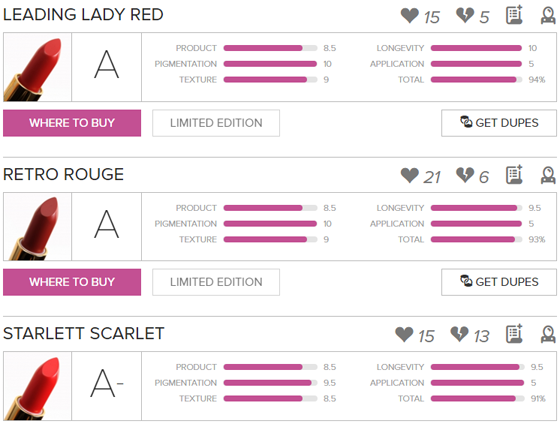Click the Leading Lady Red pigmentation bar

[270, 64]
